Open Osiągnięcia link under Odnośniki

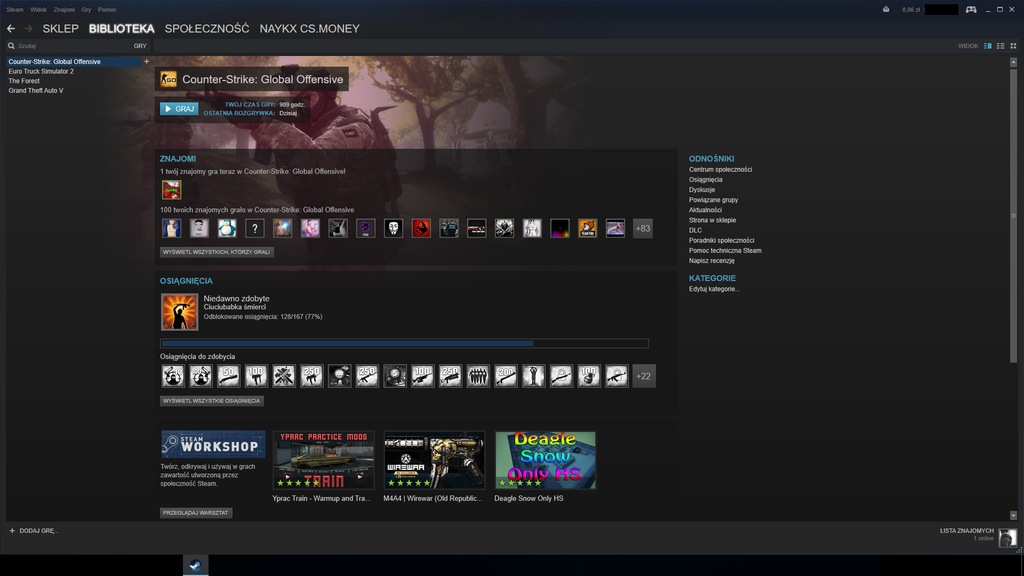coord(705,180)
